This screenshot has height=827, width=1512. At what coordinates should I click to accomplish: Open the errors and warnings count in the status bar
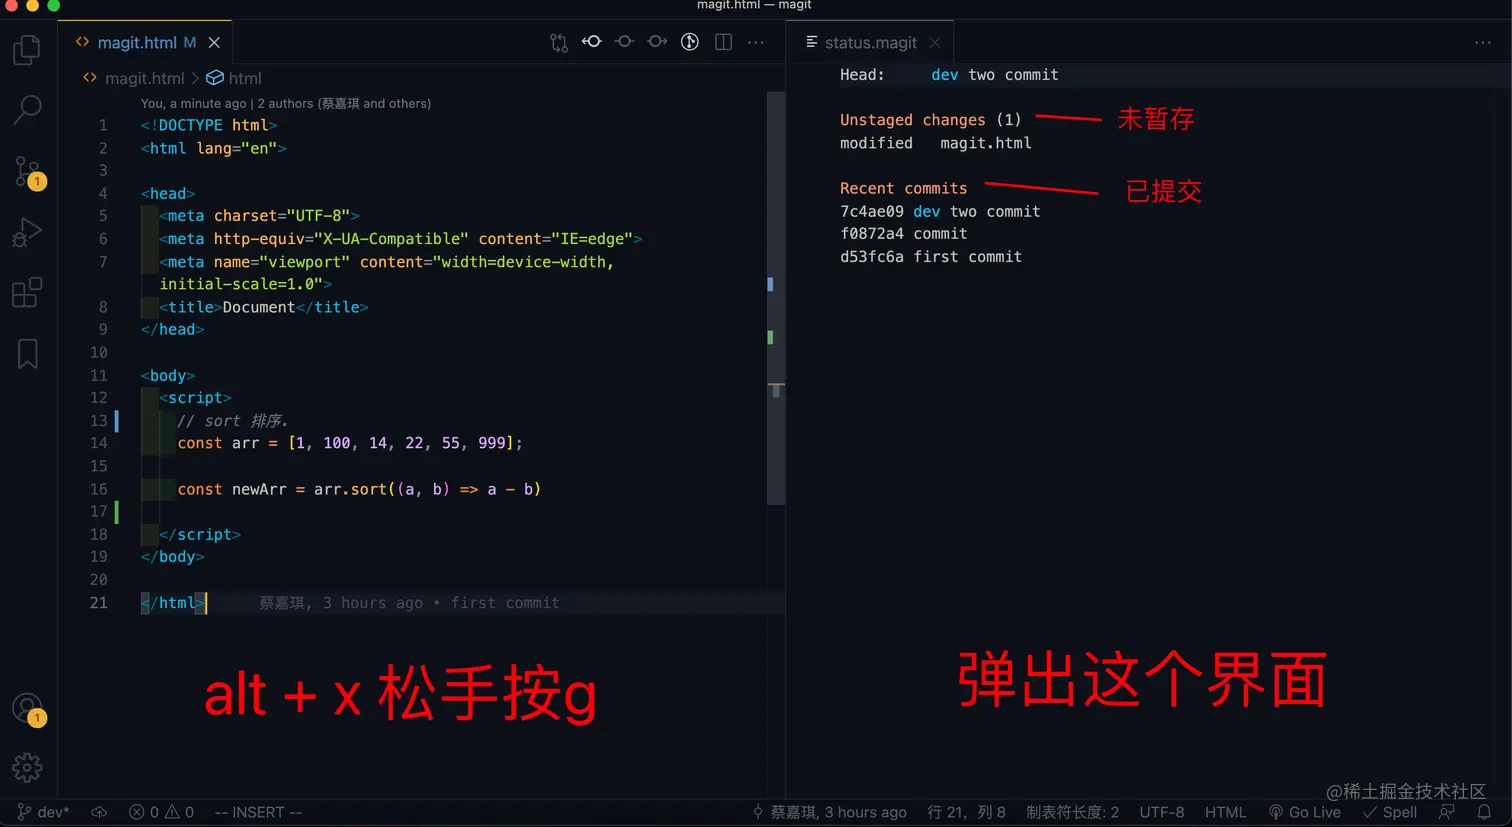[161, 812]
